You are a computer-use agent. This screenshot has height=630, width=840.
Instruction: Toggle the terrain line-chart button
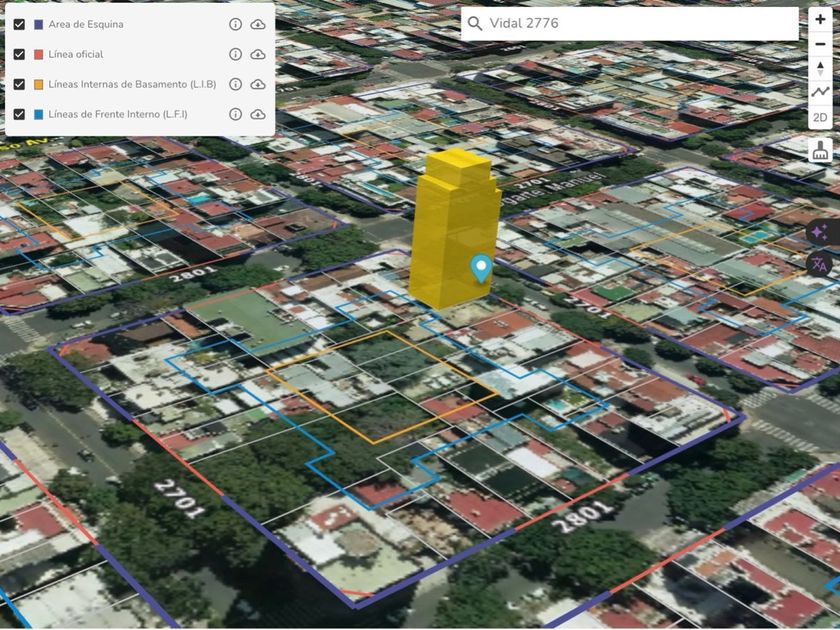(820, 92)
